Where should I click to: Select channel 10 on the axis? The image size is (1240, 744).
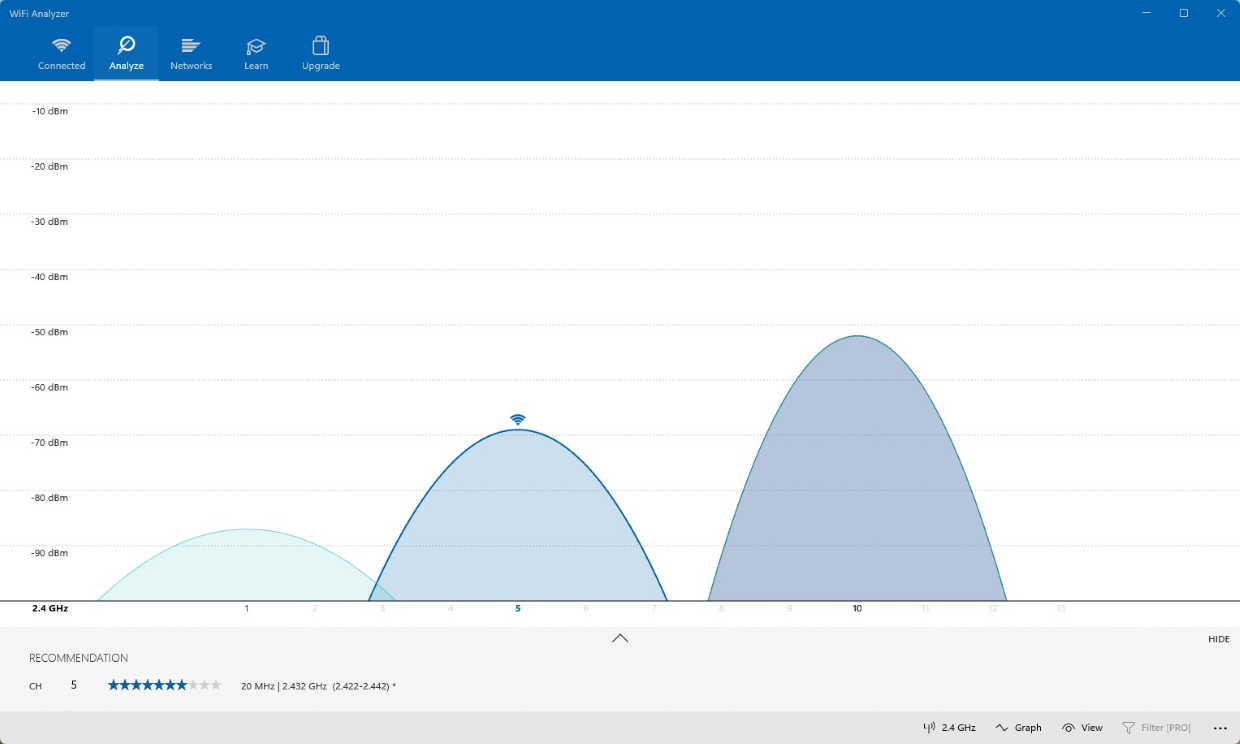tap(857, 607)
